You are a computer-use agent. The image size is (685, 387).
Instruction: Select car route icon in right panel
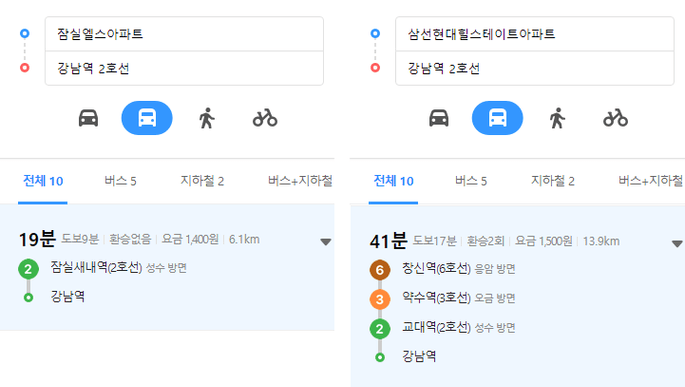click(x=439, y=118)
